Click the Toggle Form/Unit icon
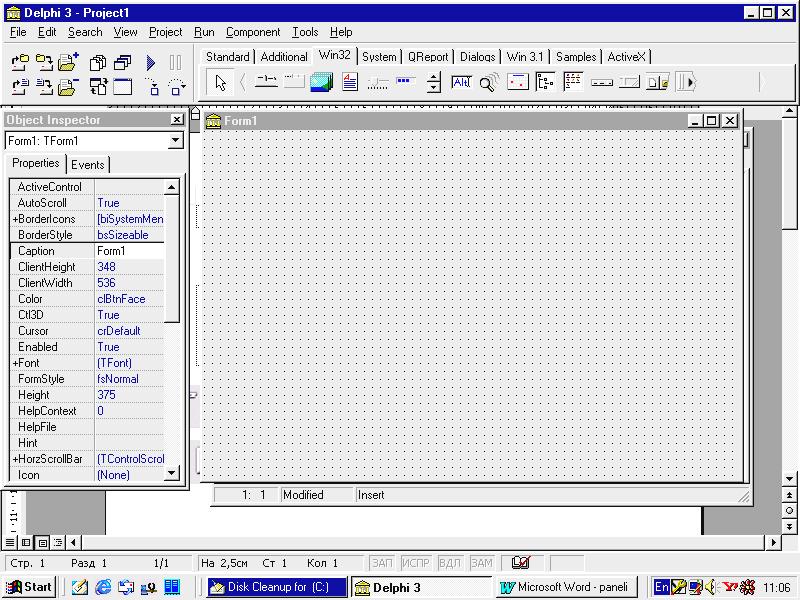800x600 pixels. (x=97, y=87)
